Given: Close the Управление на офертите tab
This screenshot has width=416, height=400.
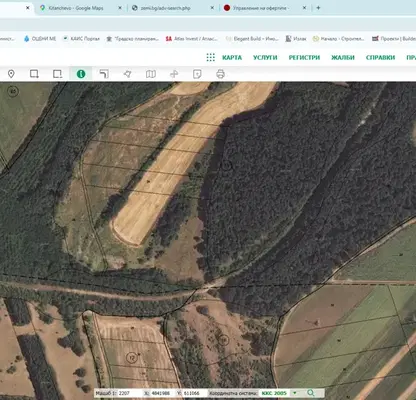Looking at the screenshot, I should tap(304, 8).
